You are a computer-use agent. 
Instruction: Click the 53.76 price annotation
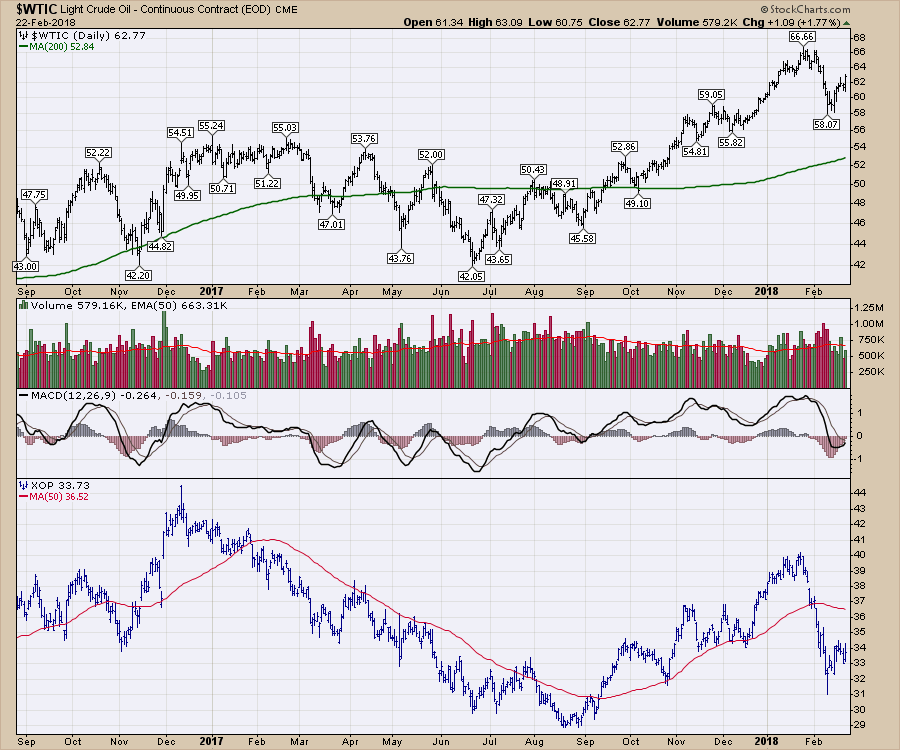pyautogui.click(x=364, y=139)
